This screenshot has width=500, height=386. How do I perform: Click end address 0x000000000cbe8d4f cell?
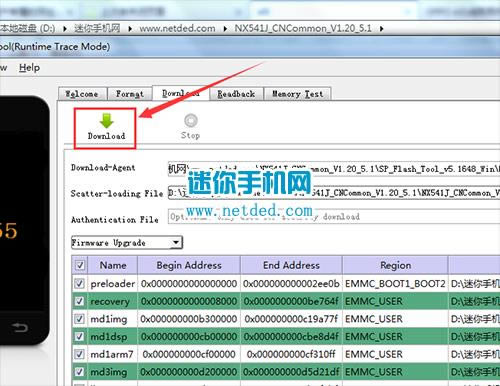pyautogui.click(x=291, y=337)
